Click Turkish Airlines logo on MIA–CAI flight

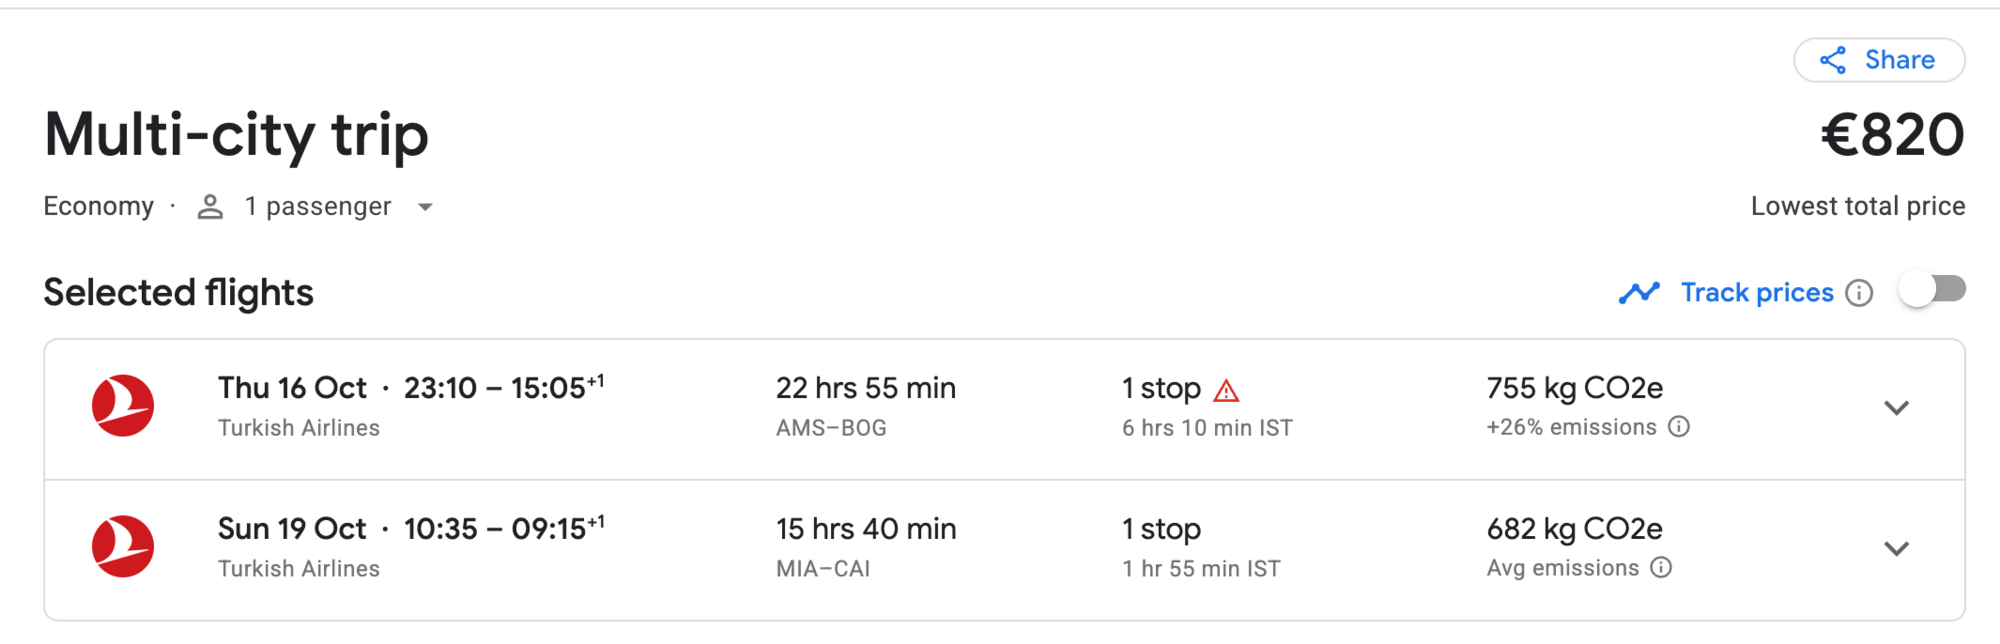click(x=123, y=547)
